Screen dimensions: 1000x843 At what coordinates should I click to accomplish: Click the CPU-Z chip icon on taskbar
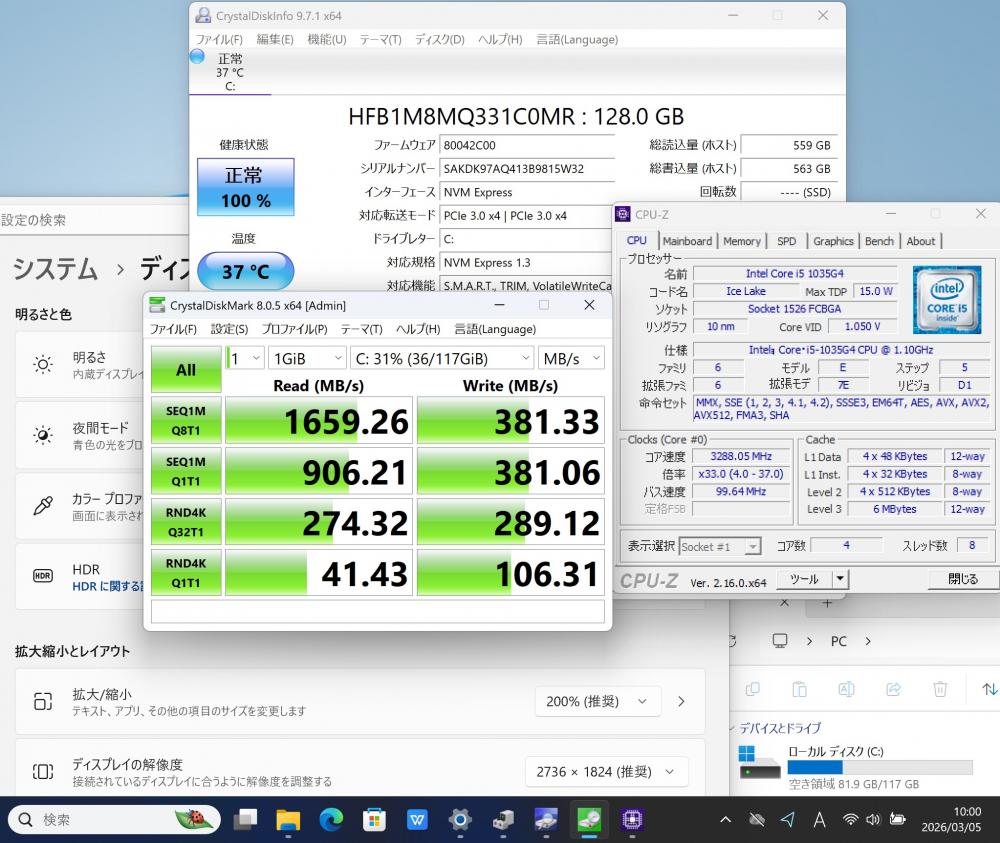pos(631,820)
